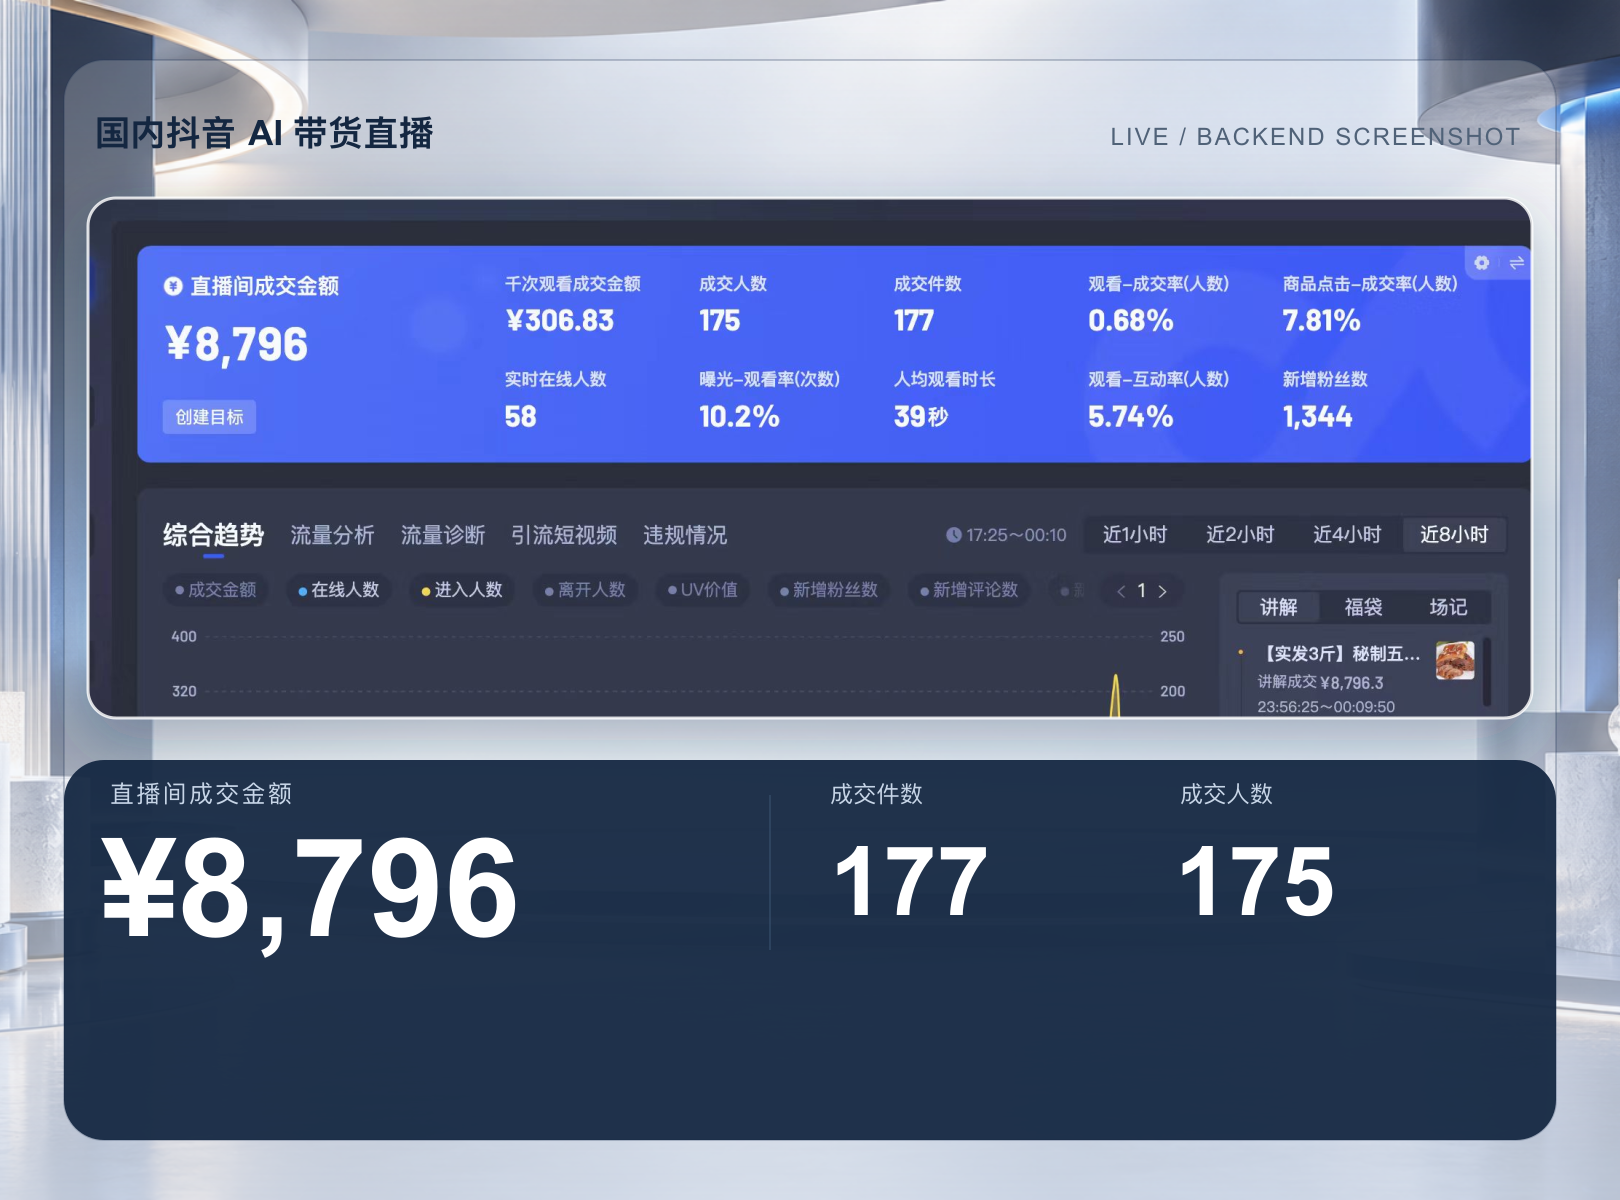Image resolution: width=1620 pixels, height=1200 pixels.
Task: Click the legend page number 1
Action: [1141, 591]
